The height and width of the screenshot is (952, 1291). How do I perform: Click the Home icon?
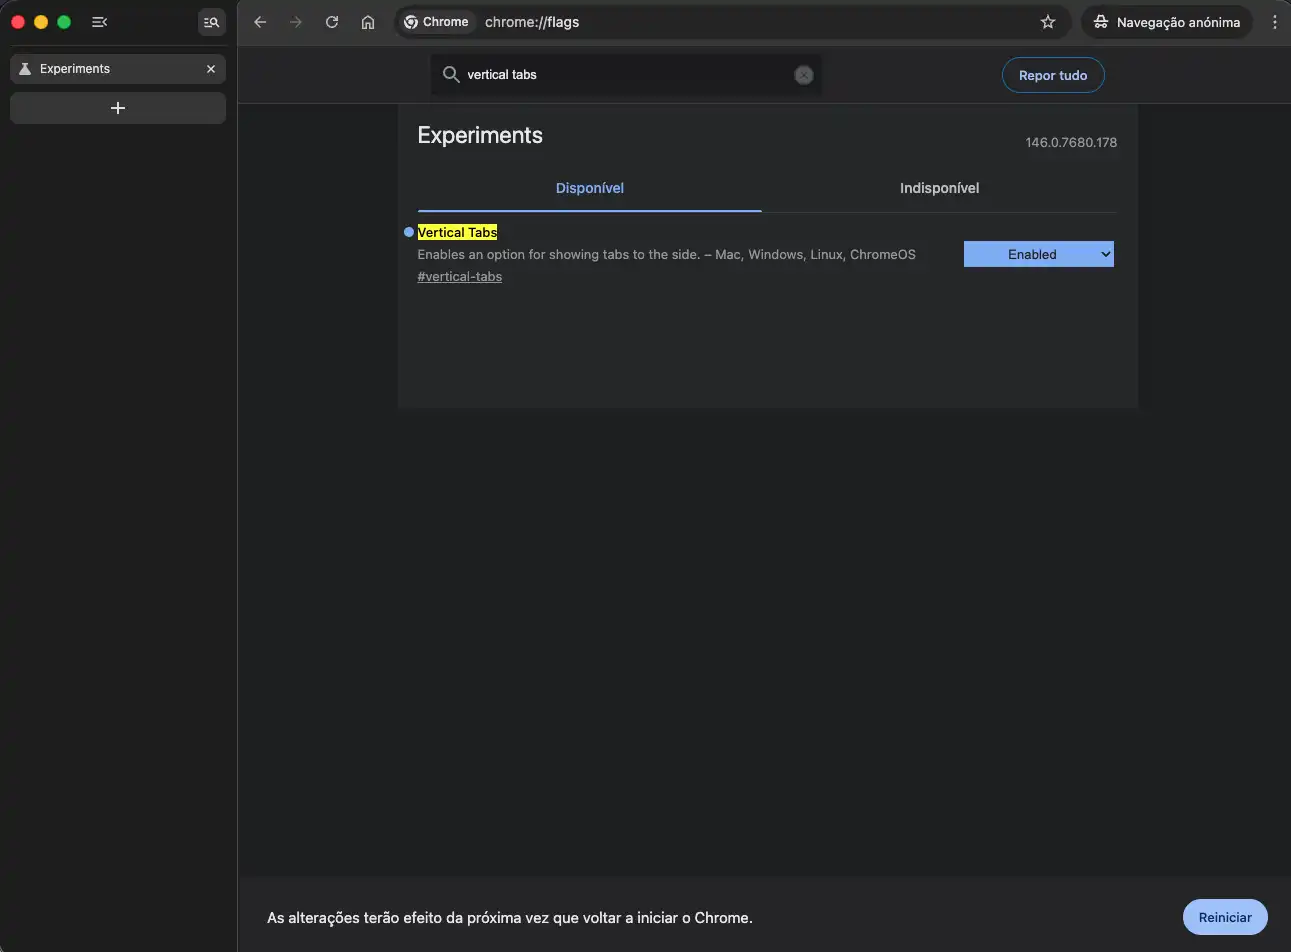click(368, 22)
